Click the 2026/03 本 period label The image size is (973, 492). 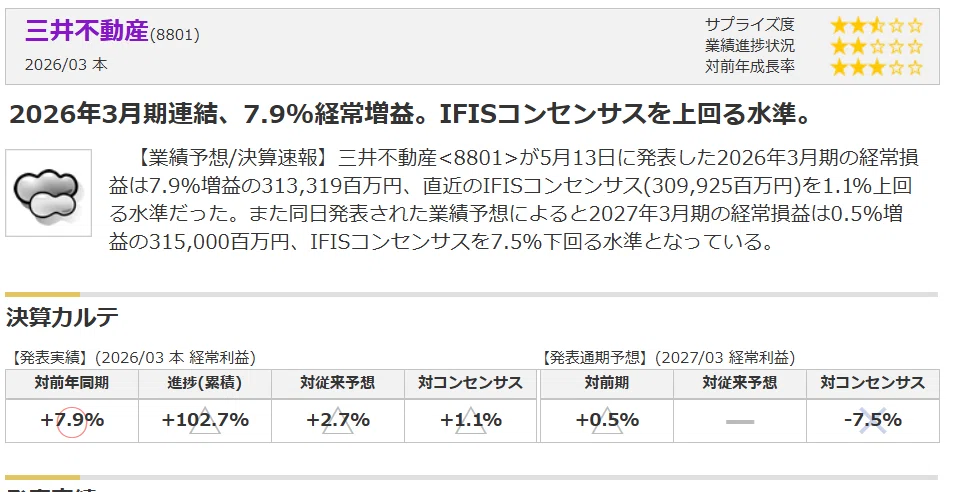pos(66,65)
